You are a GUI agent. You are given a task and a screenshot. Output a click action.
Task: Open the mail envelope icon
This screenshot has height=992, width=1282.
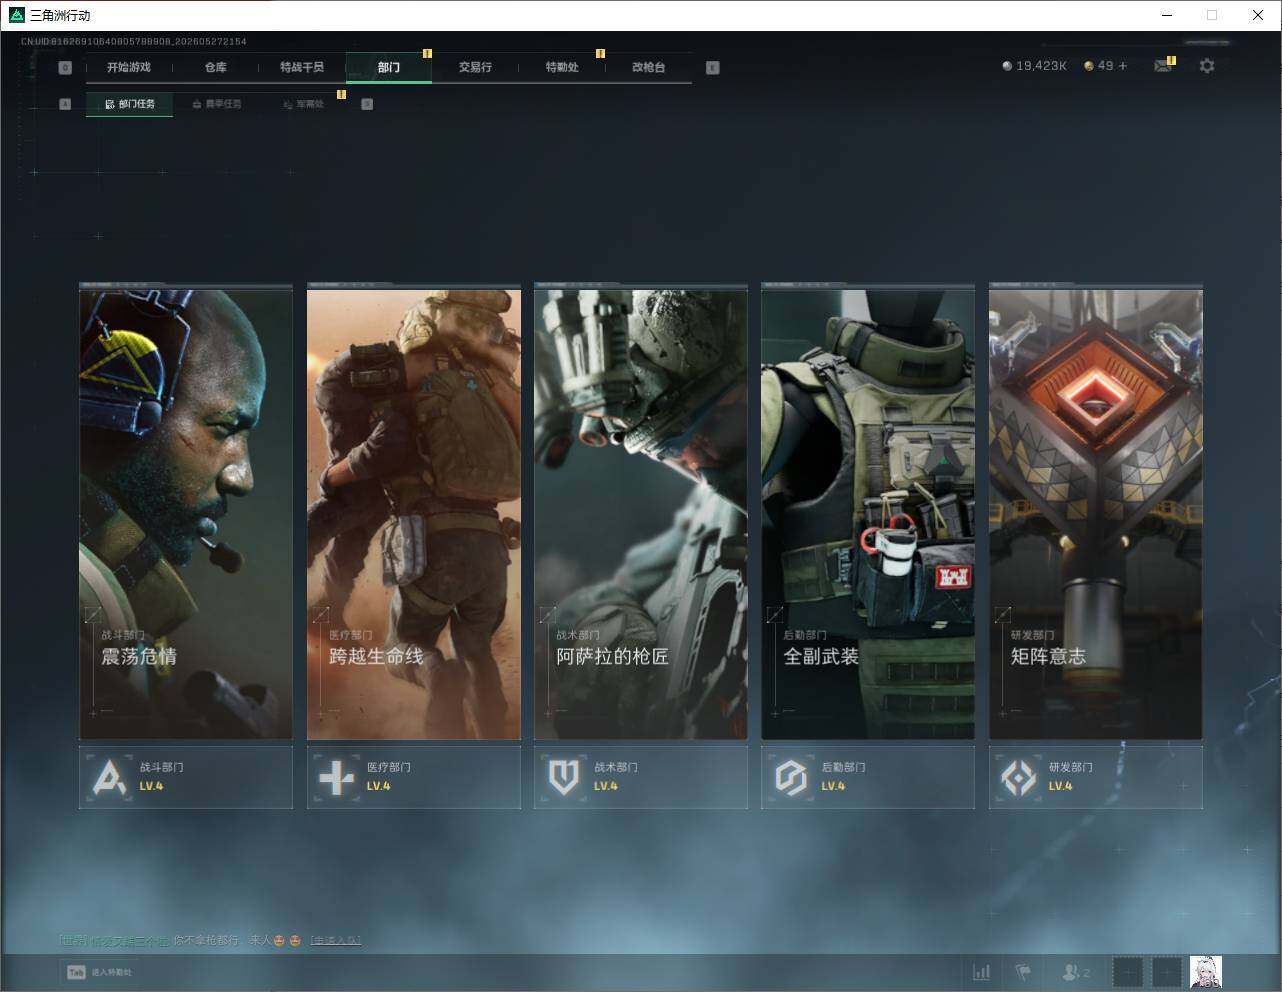coord(1162,66)
